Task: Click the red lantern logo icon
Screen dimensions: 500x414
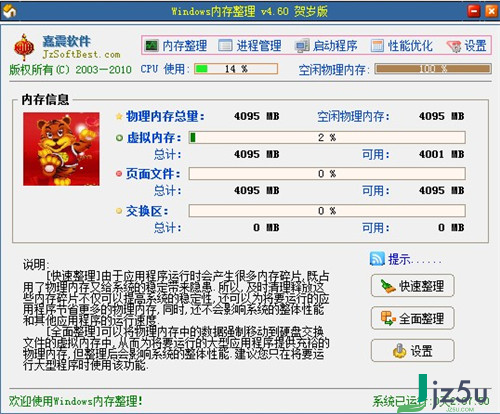Action: point(24,48)
